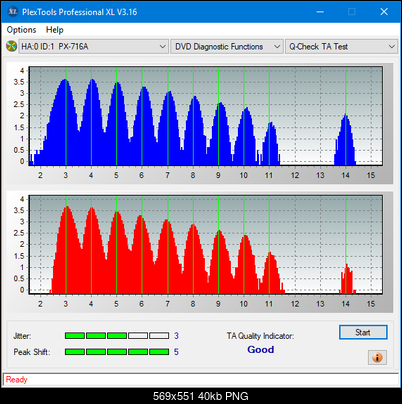Click the blue histogram peak at 3
The image size is (402, 404).
[65, 123]
